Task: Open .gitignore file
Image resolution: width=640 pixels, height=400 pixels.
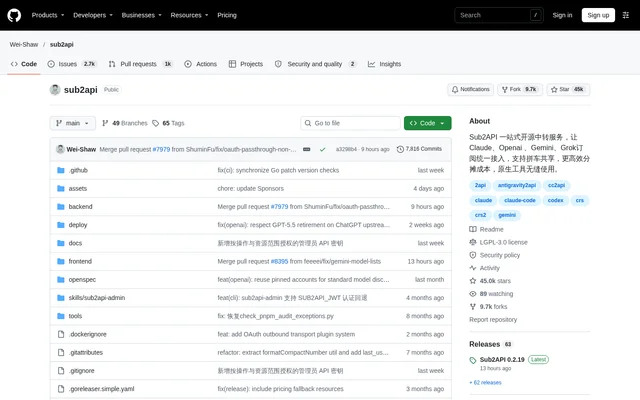Action: [81, 371]
